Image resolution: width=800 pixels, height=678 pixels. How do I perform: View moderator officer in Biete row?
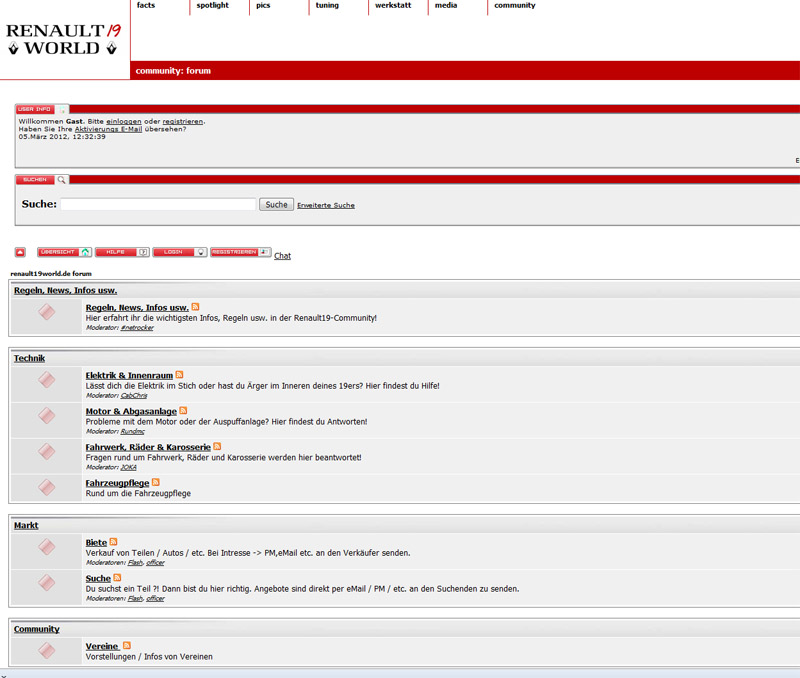pyautogui.click(x=155, y=562)
